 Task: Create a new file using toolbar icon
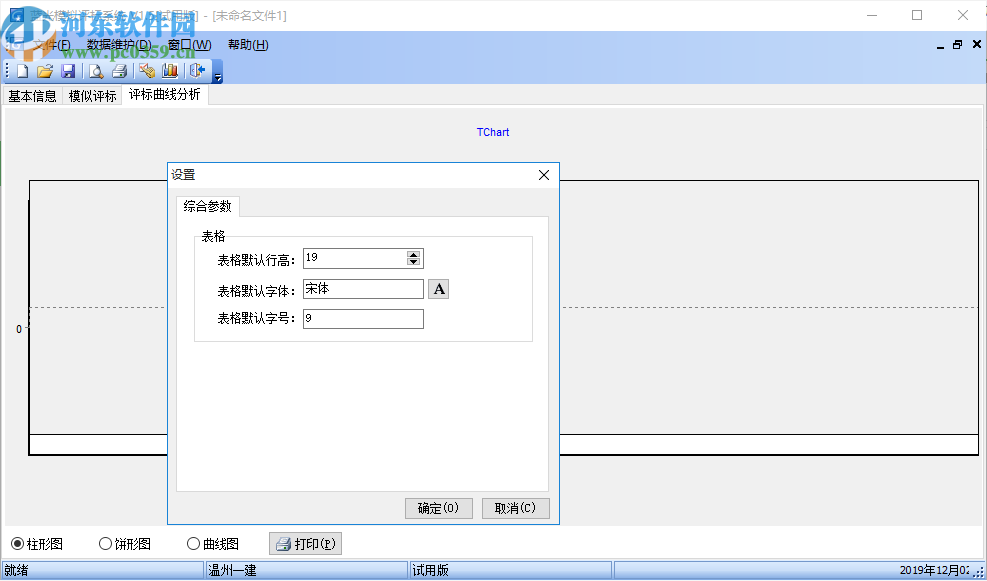(x=22, y=70)
